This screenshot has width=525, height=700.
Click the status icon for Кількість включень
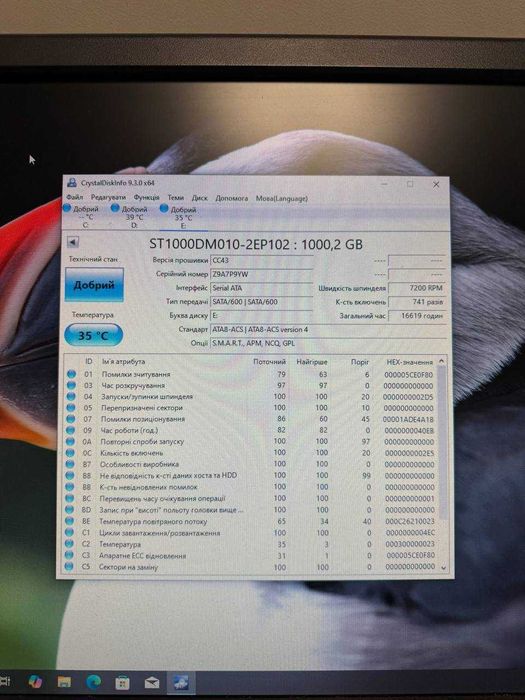[70, 453]
